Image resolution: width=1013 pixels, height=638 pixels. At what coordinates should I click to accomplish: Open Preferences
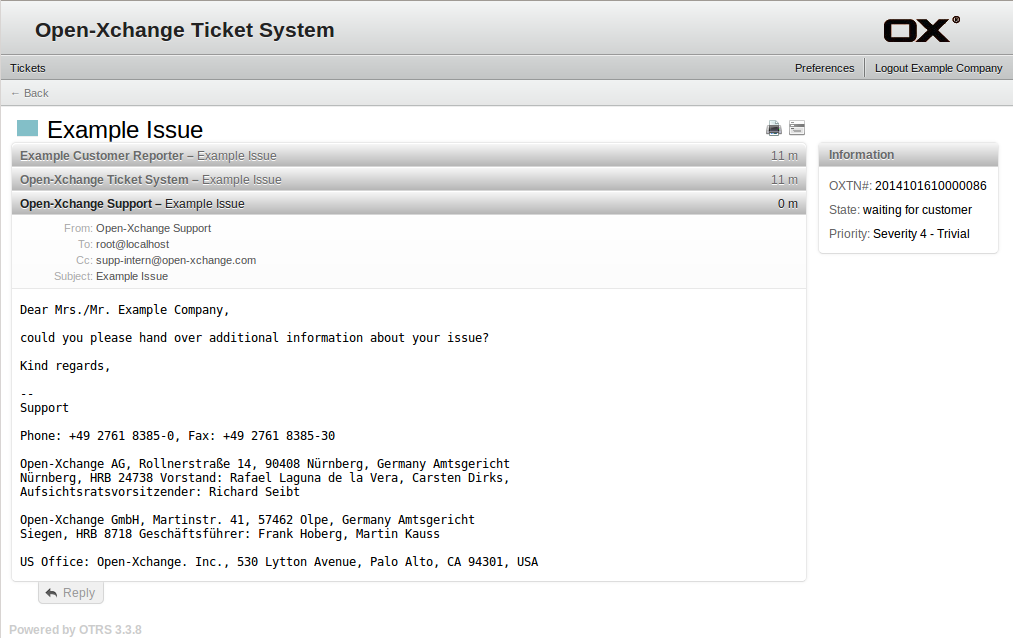click(x=824, y=68)
